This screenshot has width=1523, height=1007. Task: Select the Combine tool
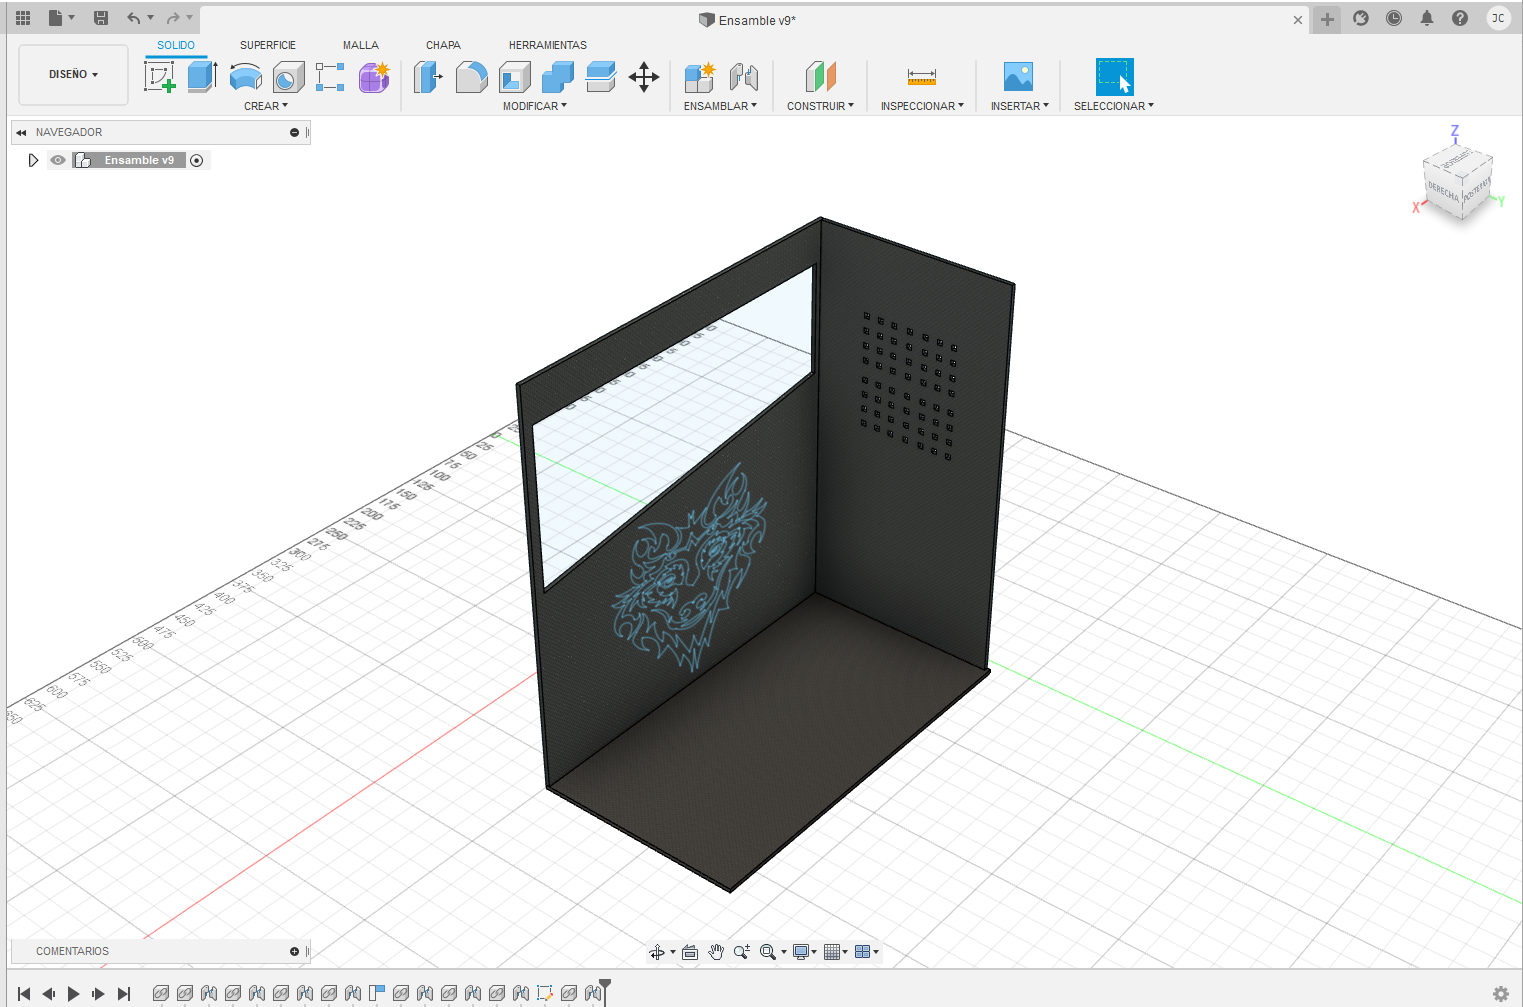point(558,77)
